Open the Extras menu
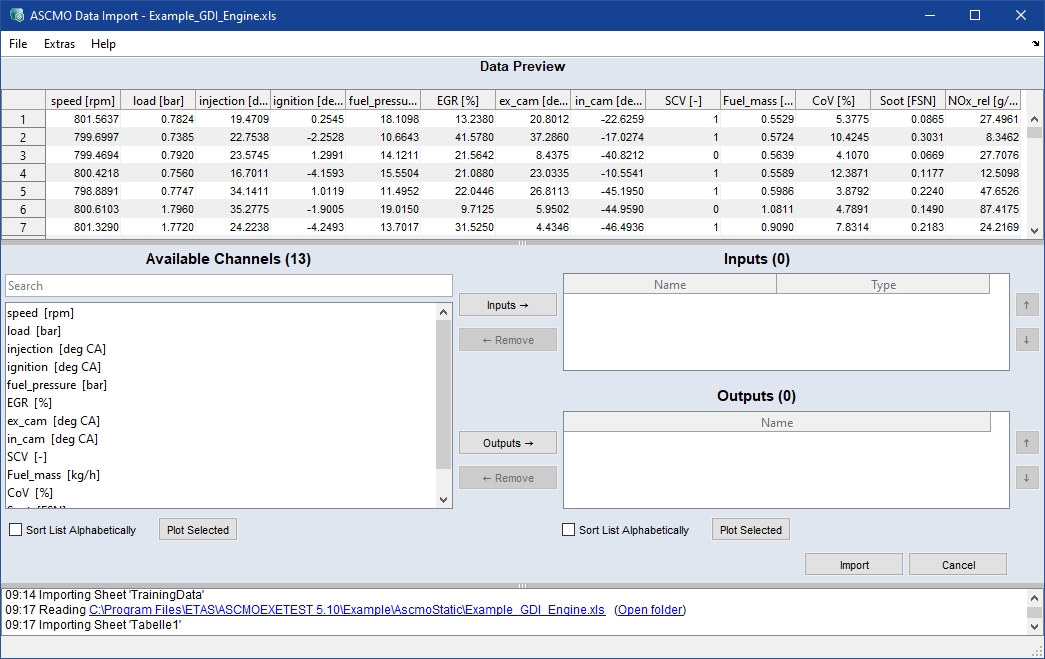This screenshot has width=1045, height=659. [59, 44]
